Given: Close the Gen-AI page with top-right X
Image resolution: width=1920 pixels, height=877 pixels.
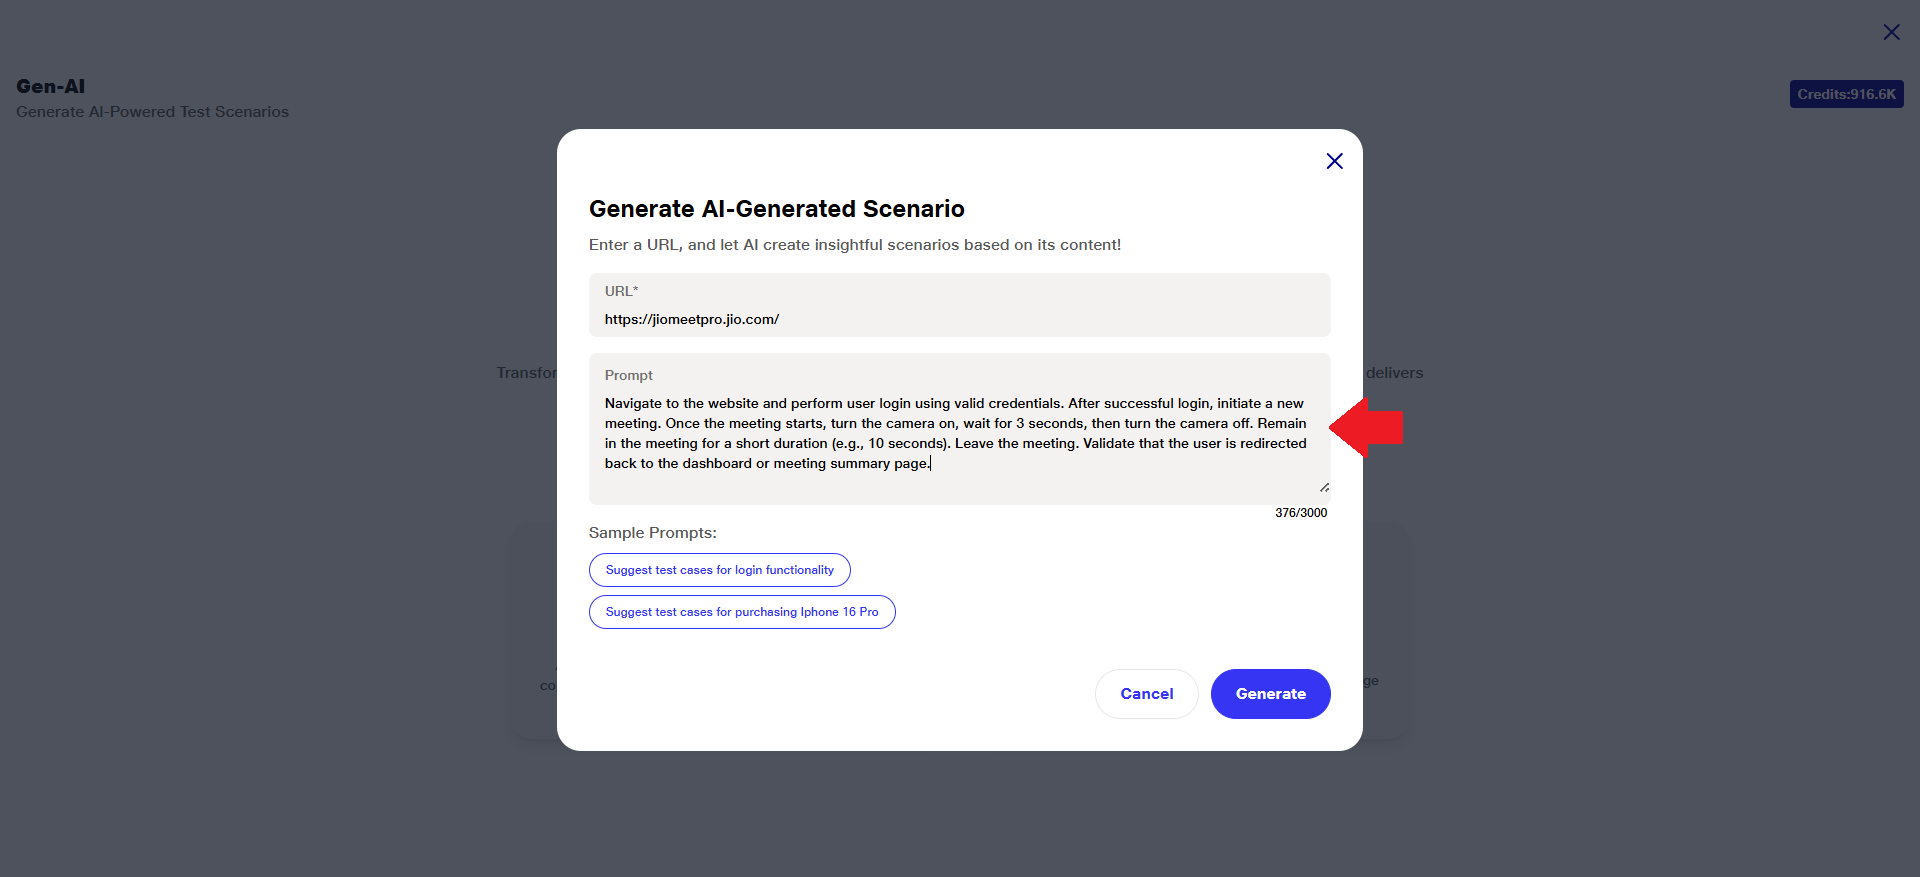Looking at the screenshot, I should [1891, 32].
